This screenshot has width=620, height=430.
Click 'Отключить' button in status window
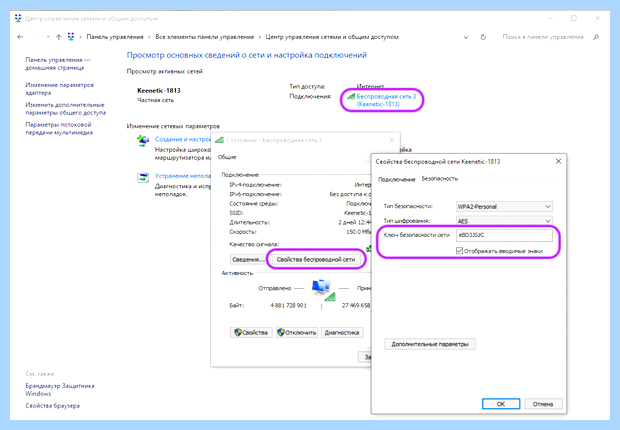297,333
